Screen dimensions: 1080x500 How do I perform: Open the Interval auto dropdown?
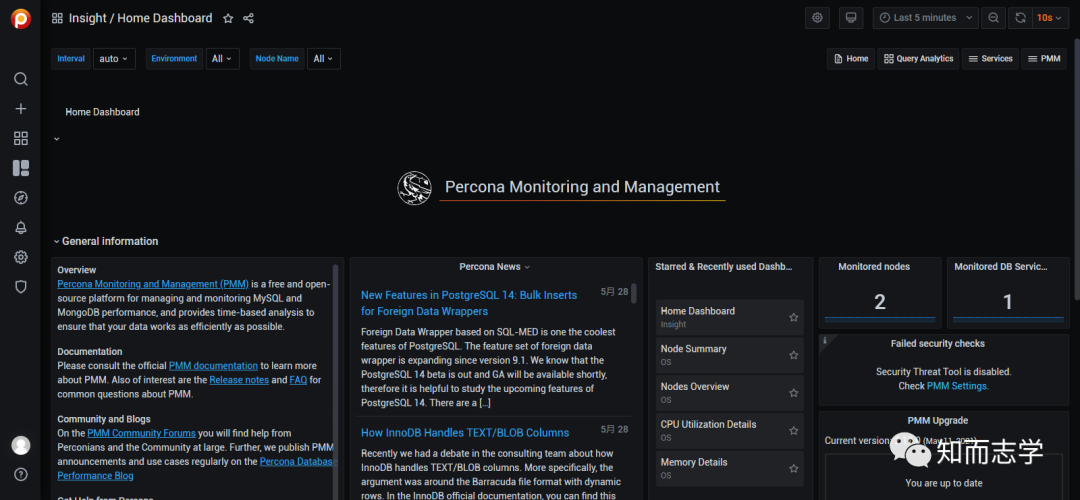pos(114,59)
